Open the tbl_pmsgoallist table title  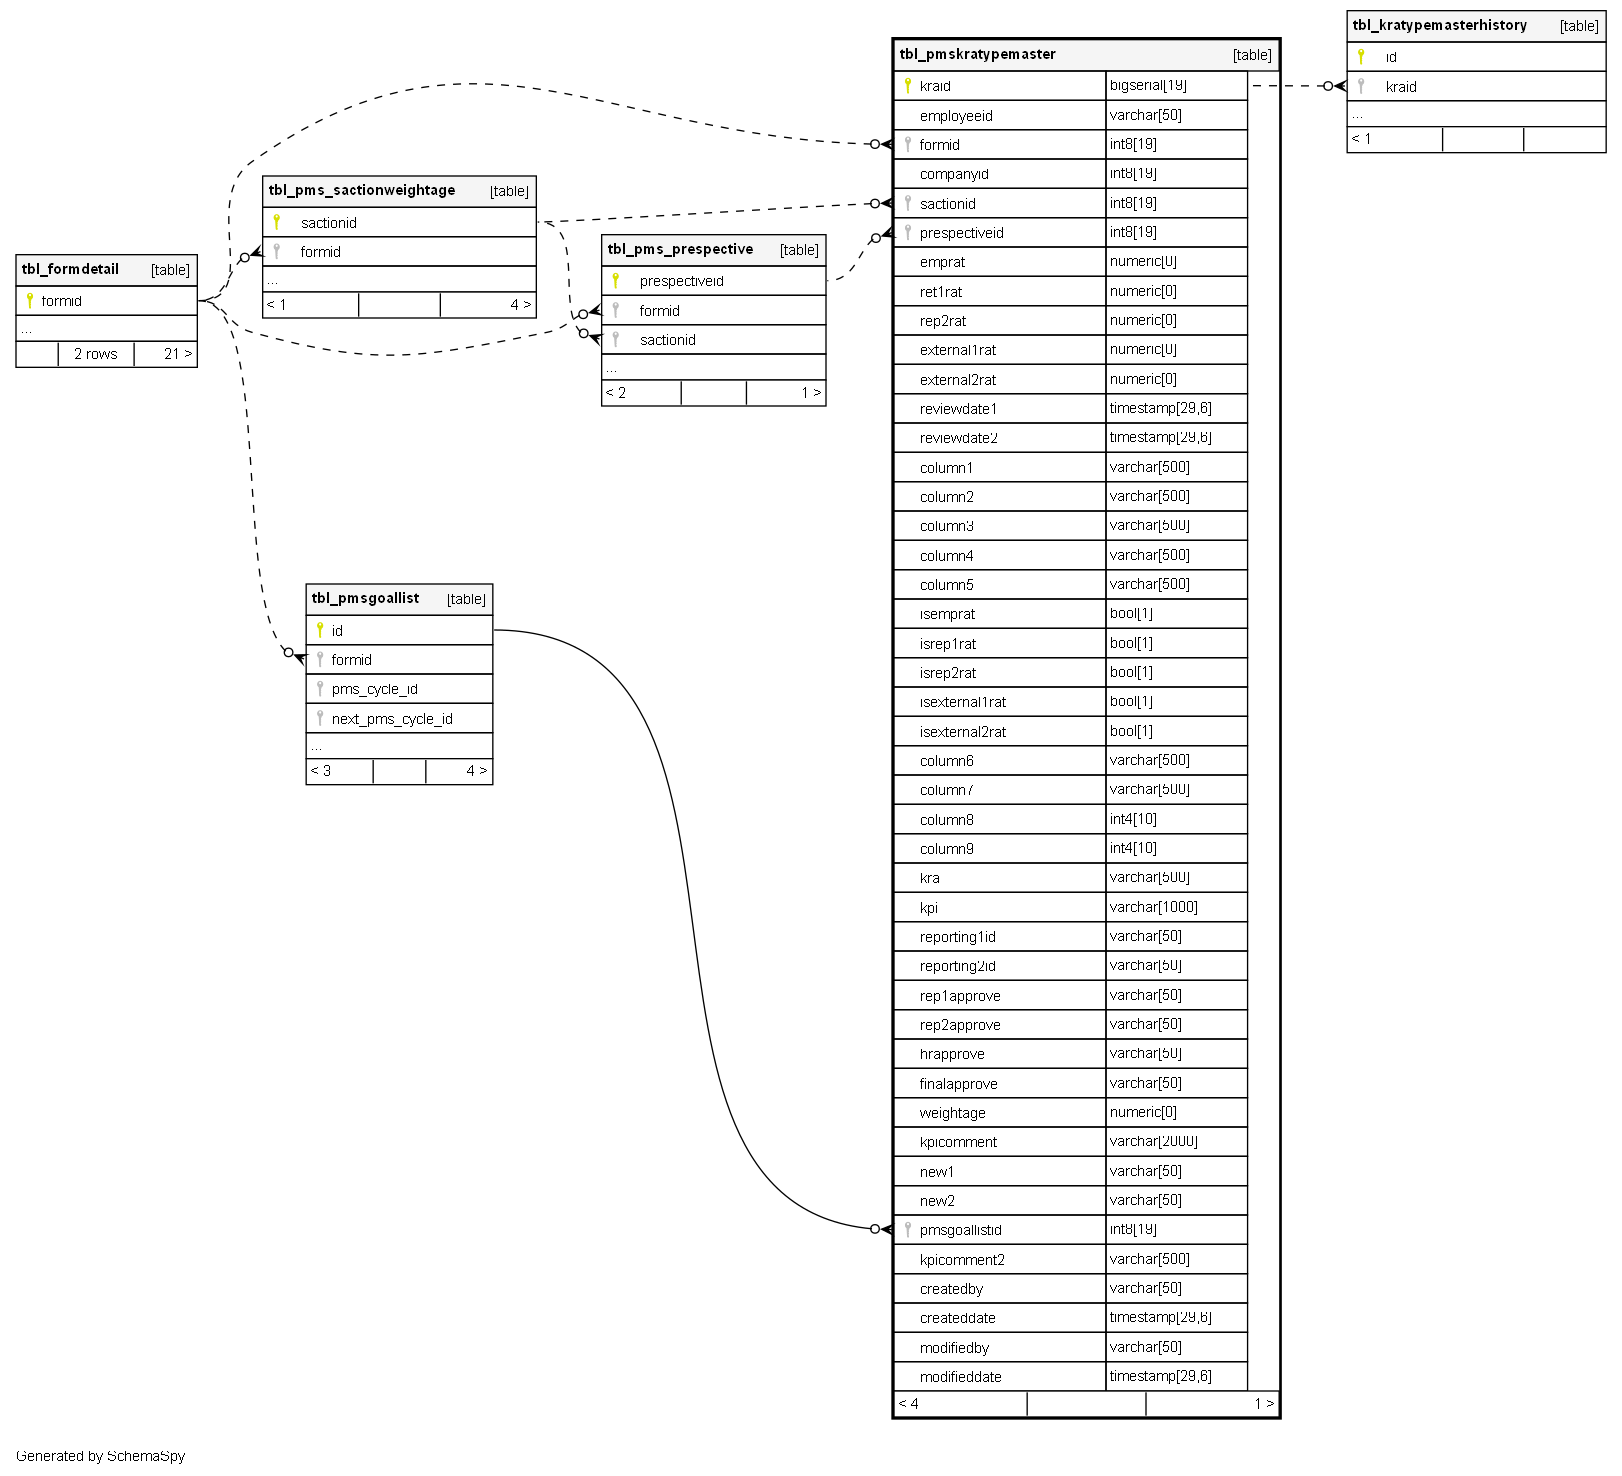(x=365, y=599)
